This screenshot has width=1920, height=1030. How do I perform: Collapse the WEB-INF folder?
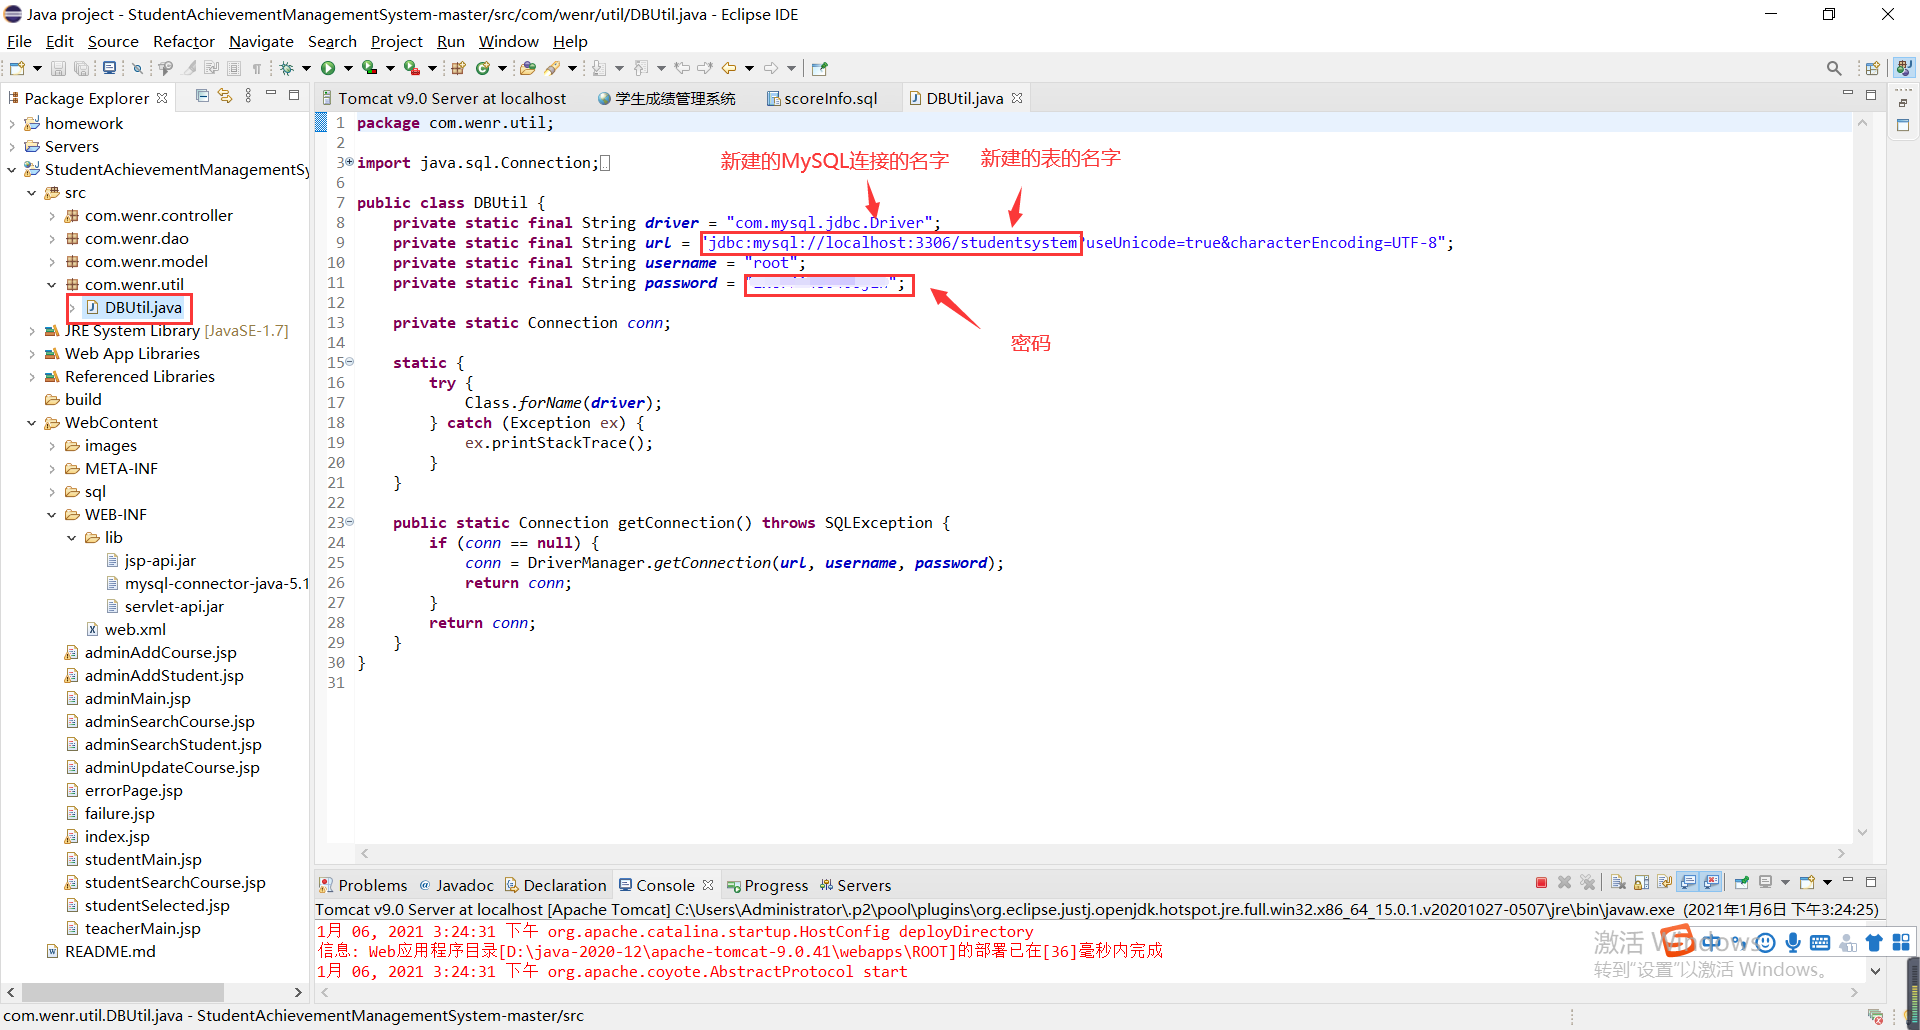coord(51,515)
